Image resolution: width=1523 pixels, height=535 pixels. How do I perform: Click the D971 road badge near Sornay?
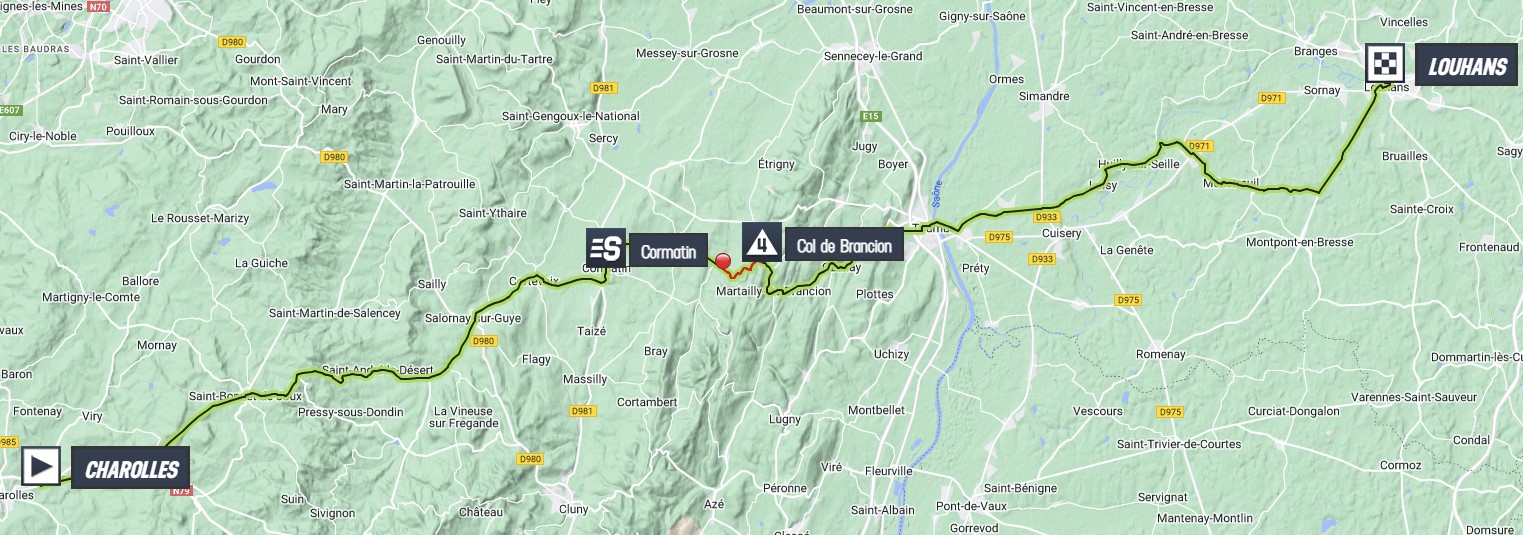coord(1271,98)
